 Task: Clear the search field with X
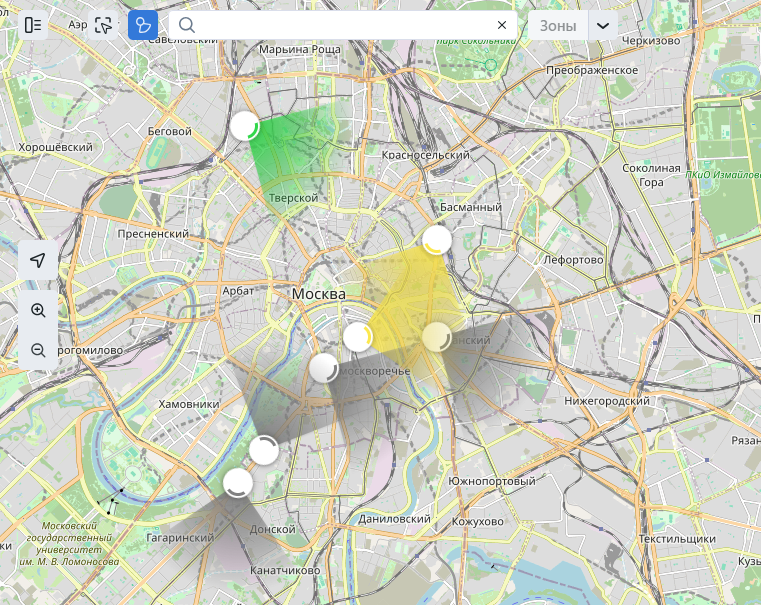click(502, 25)
